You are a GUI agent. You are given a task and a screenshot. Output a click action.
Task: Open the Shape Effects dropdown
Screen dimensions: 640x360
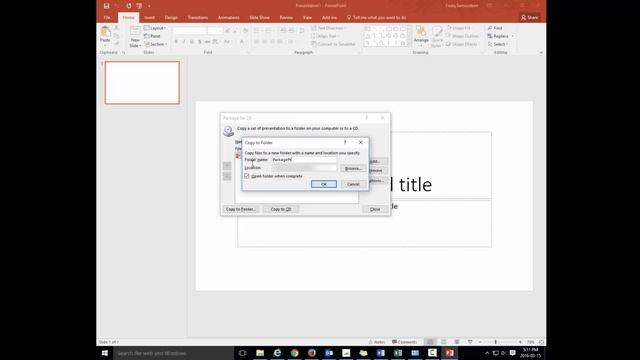(x=462, y=44)
